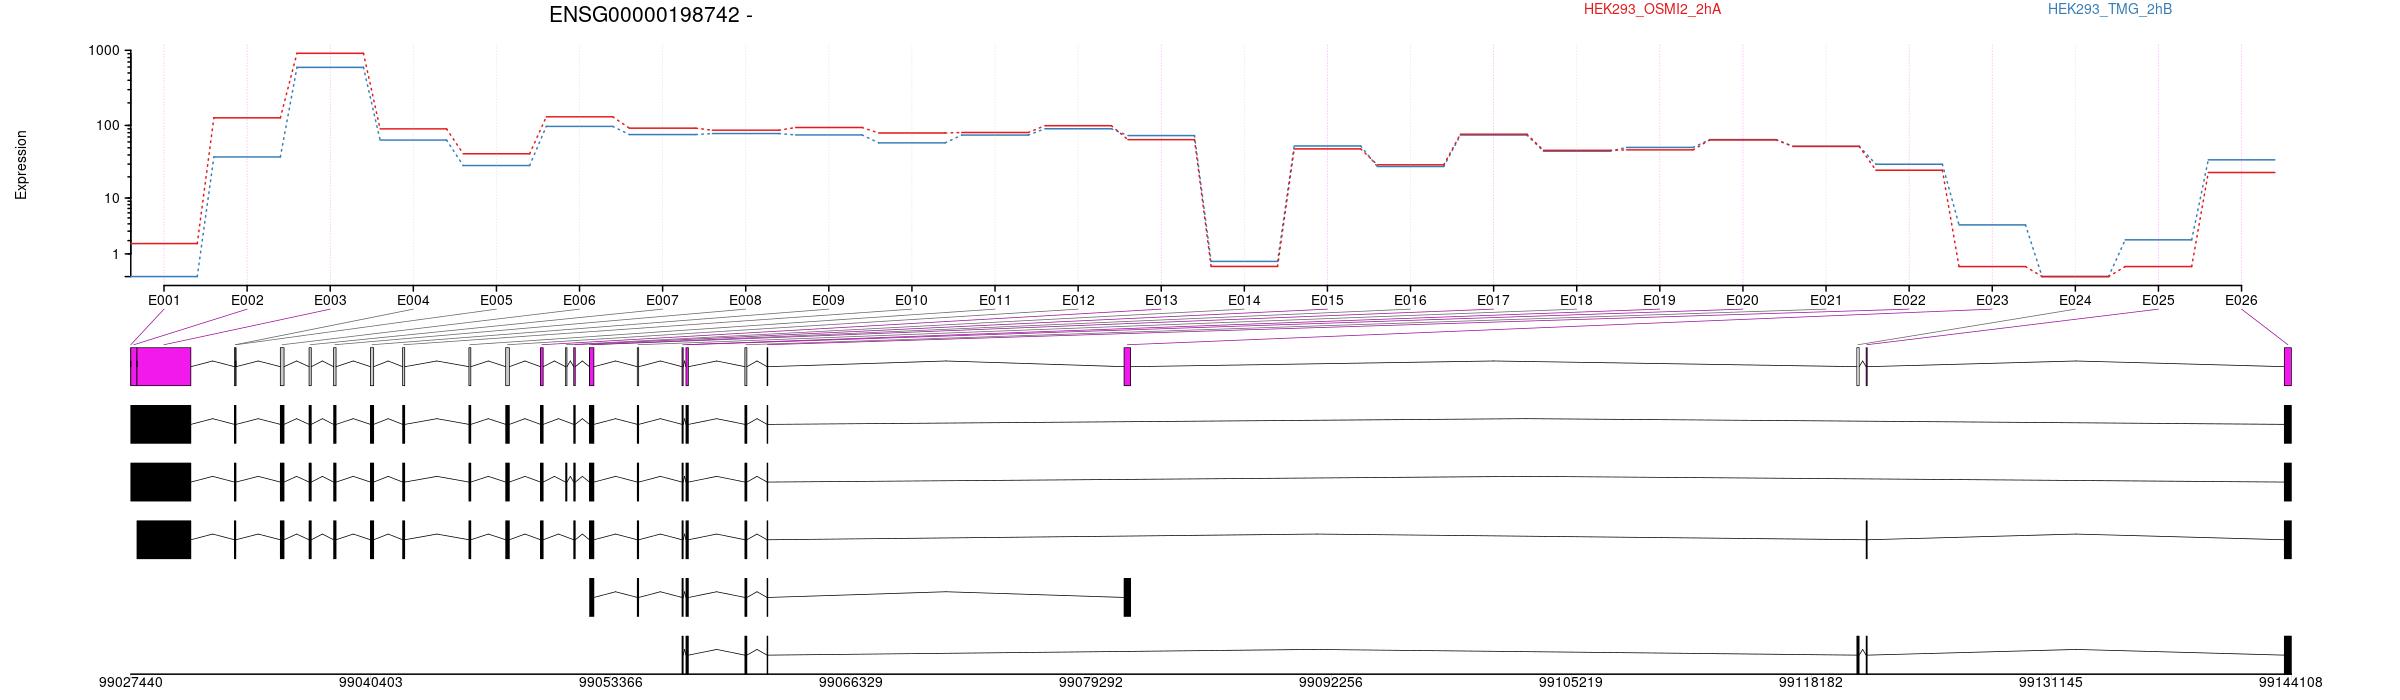Click exon label E023
The image size is (2400, 700).
[1992, 300]
